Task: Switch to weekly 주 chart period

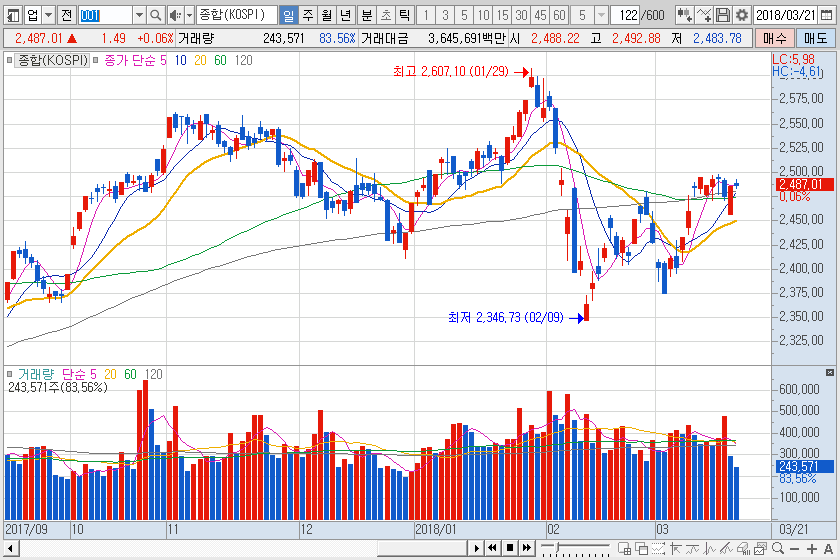Action: (x=307, y=15)
